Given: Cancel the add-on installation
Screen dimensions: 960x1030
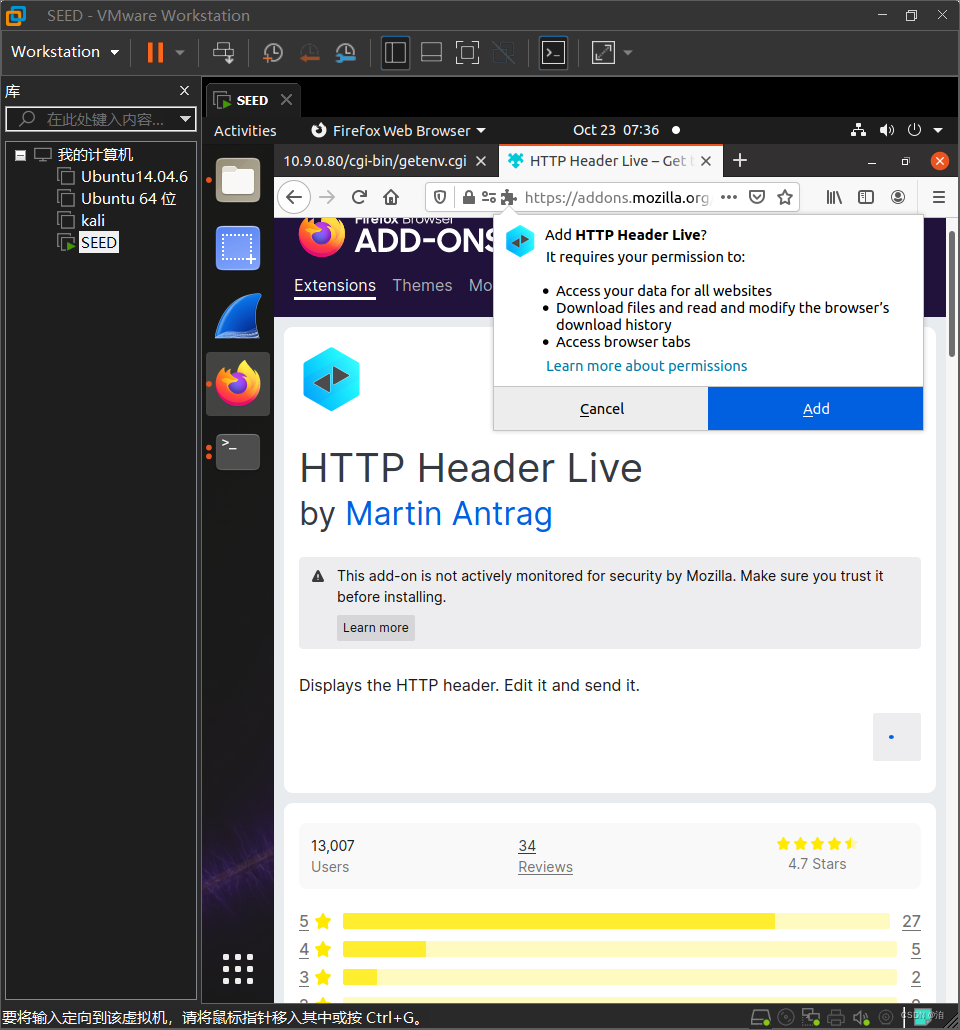Looking at the screenshot, I should (601, 409).
